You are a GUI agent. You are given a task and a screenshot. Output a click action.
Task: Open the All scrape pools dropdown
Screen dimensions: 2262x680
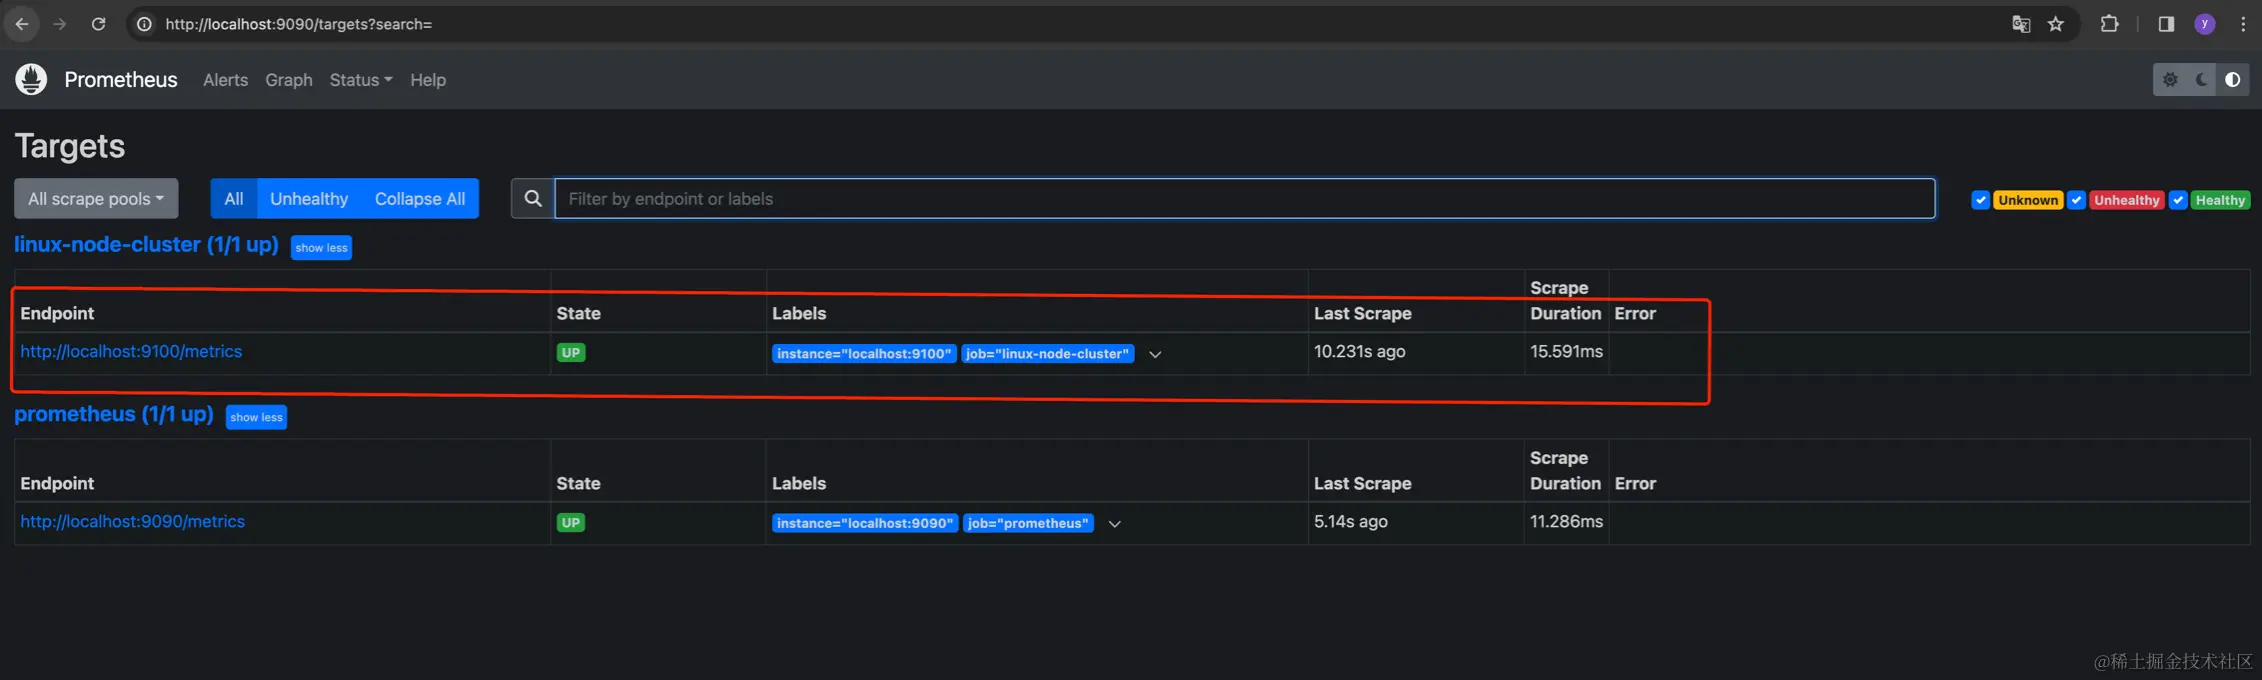tap(96, 198)
